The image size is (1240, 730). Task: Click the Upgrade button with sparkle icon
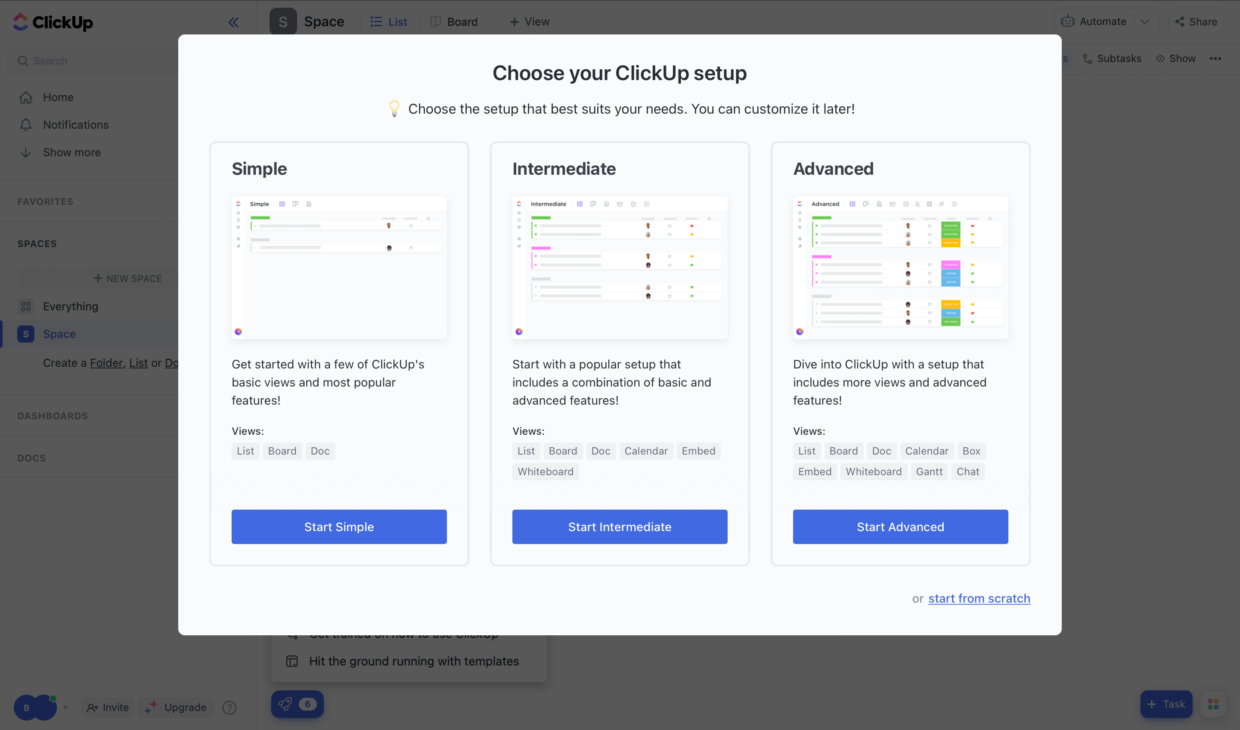tap(176, 707)
